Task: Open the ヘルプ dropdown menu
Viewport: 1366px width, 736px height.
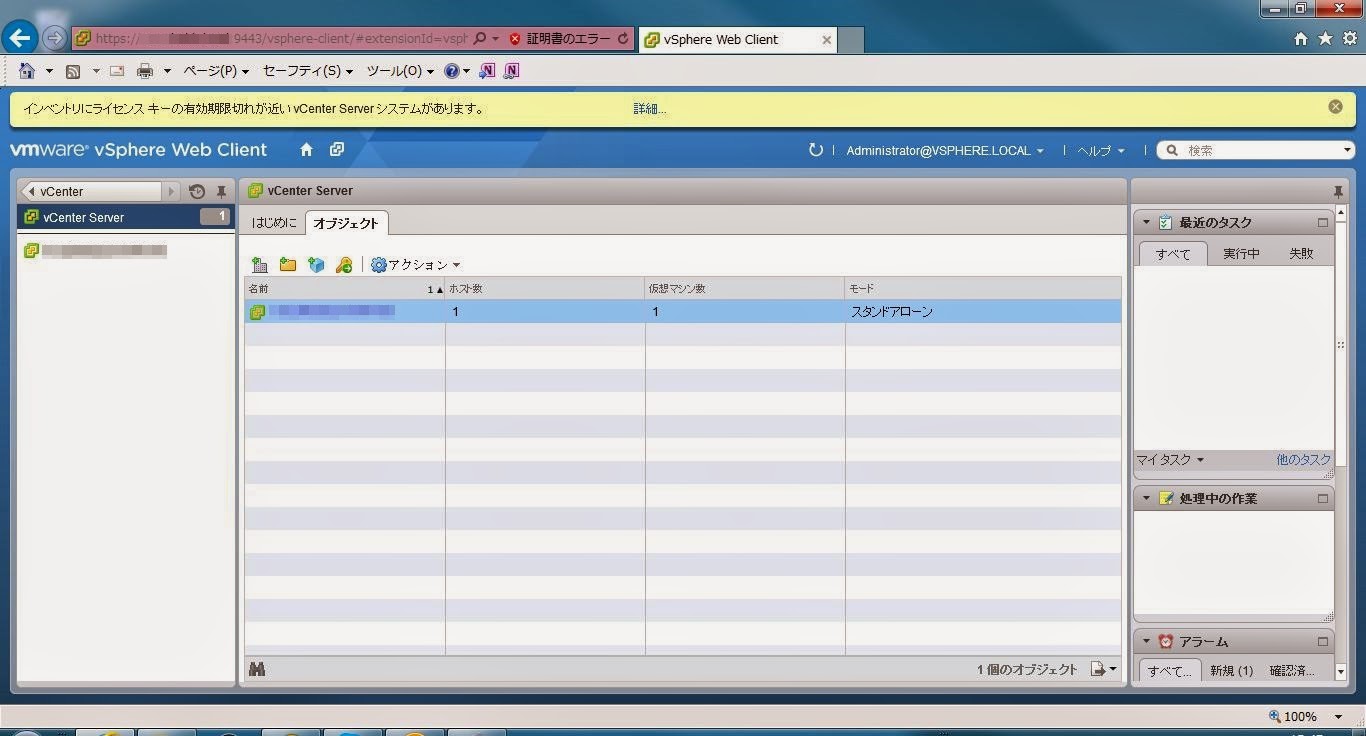Action: click(x=1101, y=150)
